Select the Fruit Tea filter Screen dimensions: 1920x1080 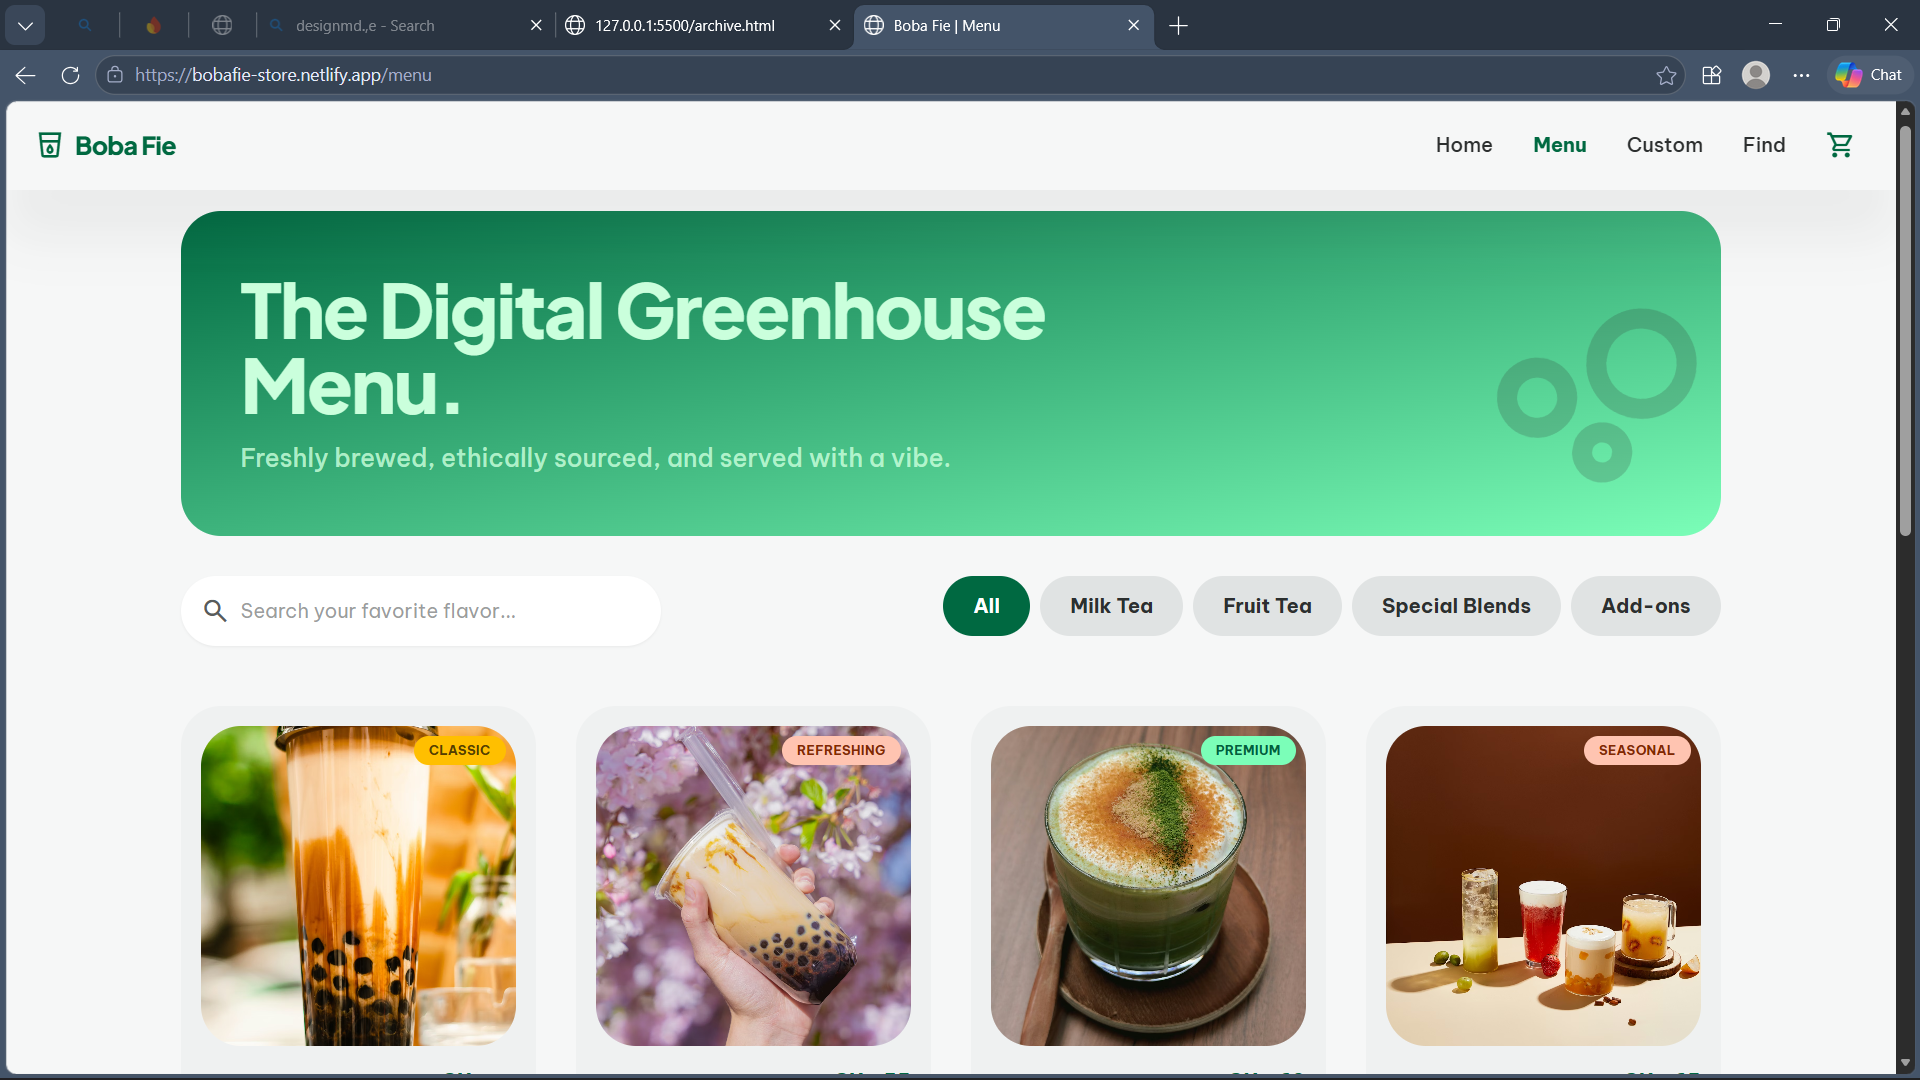click(x=1267, y=606)
